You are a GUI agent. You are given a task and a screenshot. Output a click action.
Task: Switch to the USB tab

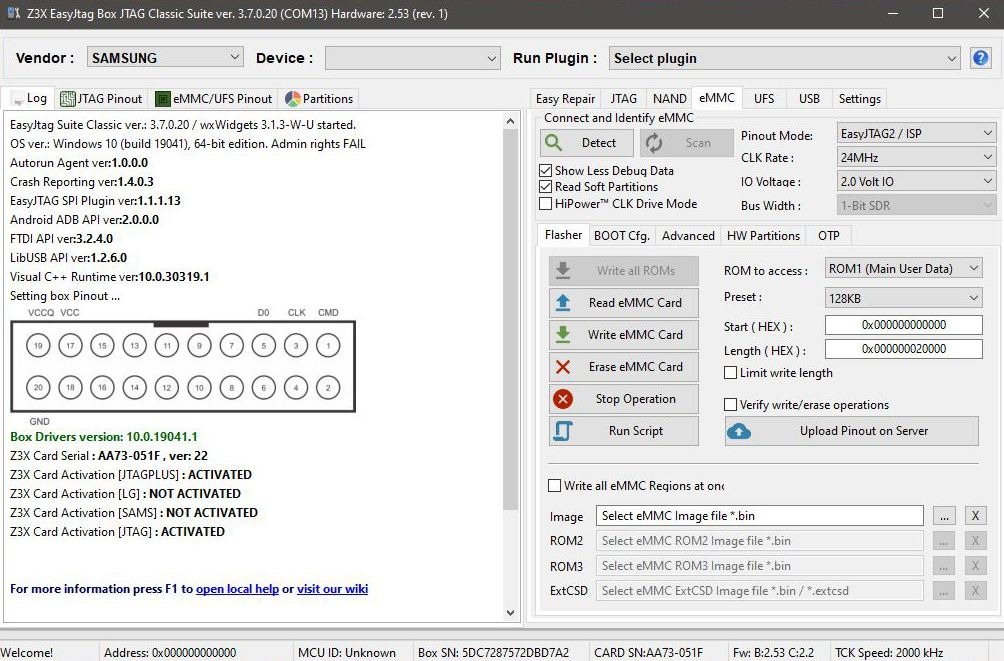coord(809,99)
